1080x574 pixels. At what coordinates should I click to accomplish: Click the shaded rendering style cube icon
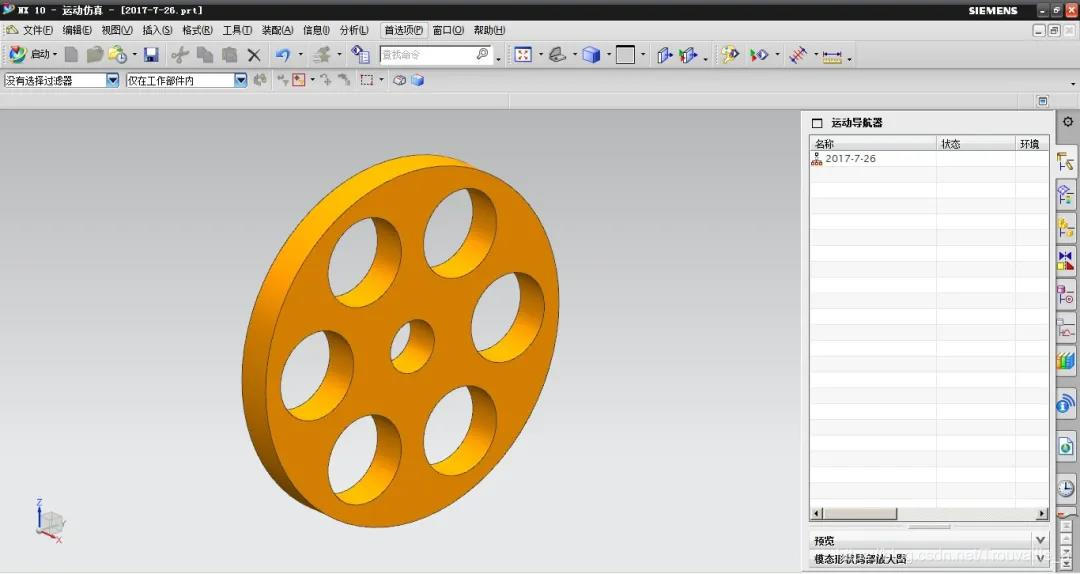point(591,54)
